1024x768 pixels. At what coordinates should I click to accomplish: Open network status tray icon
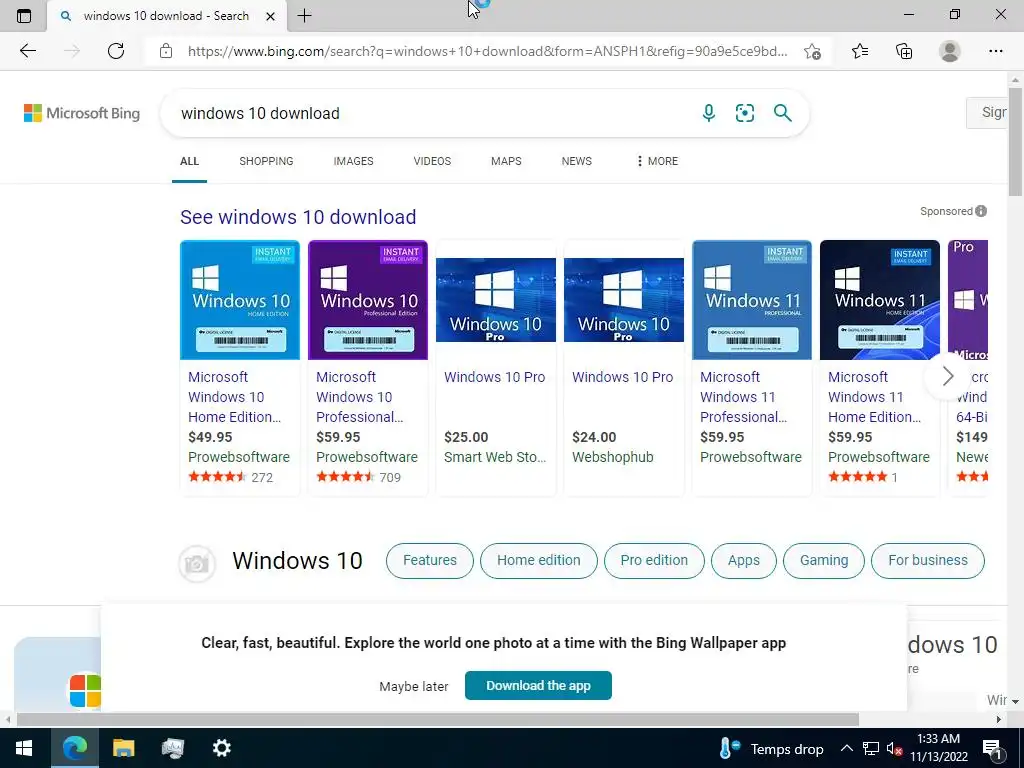871,748
